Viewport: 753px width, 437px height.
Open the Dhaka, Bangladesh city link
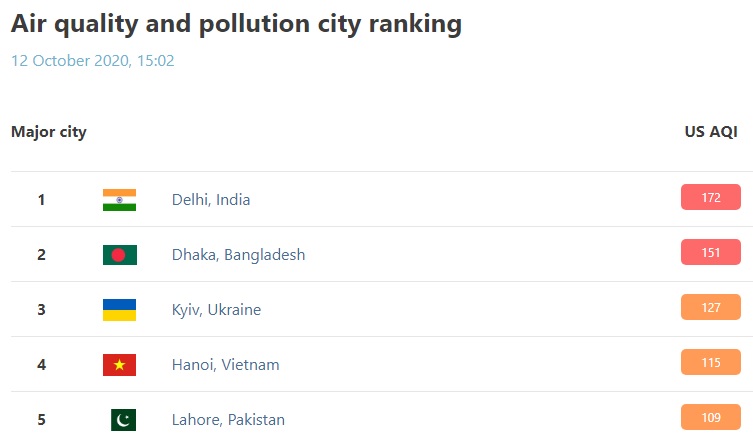238,255
